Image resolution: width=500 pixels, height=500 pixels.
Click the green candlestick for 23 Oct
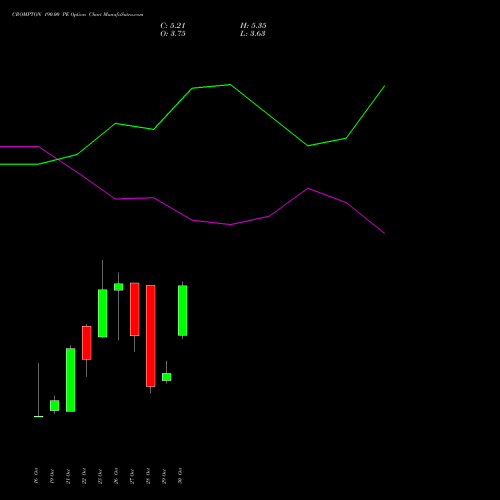click(103, 313)
